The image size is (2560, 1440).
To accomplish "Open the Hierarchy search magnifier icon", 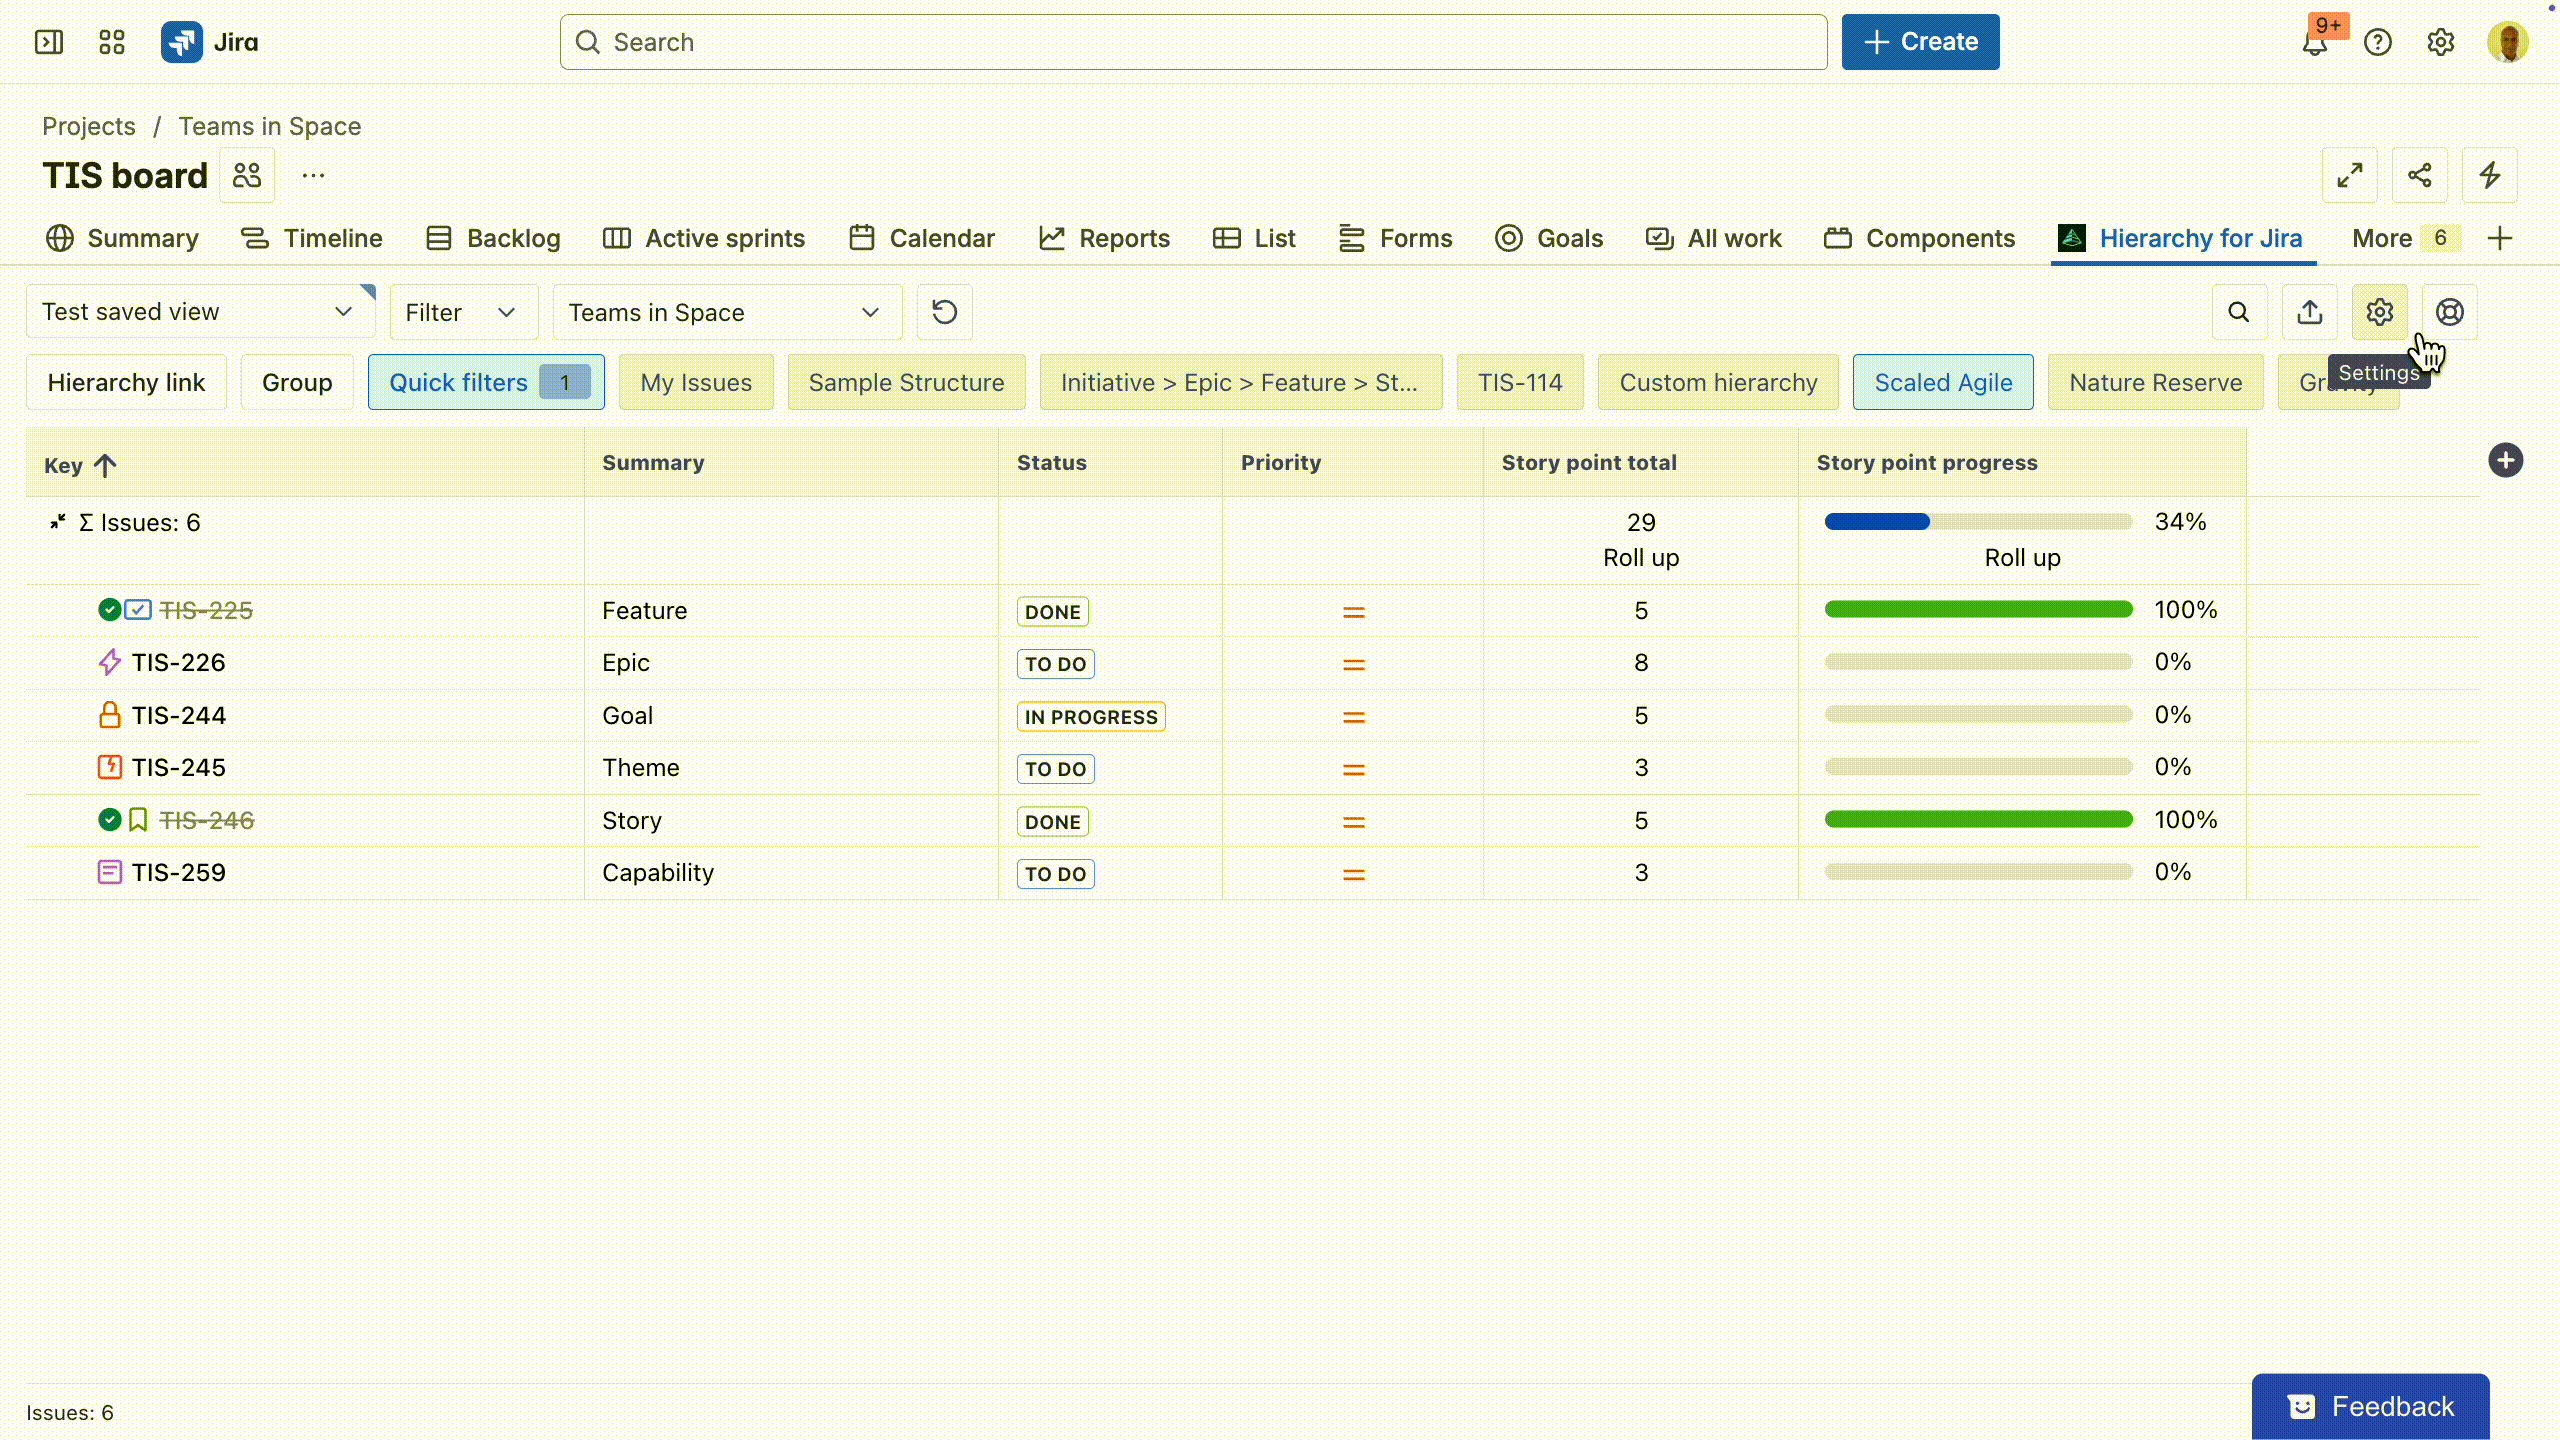I will point(2239,312).
